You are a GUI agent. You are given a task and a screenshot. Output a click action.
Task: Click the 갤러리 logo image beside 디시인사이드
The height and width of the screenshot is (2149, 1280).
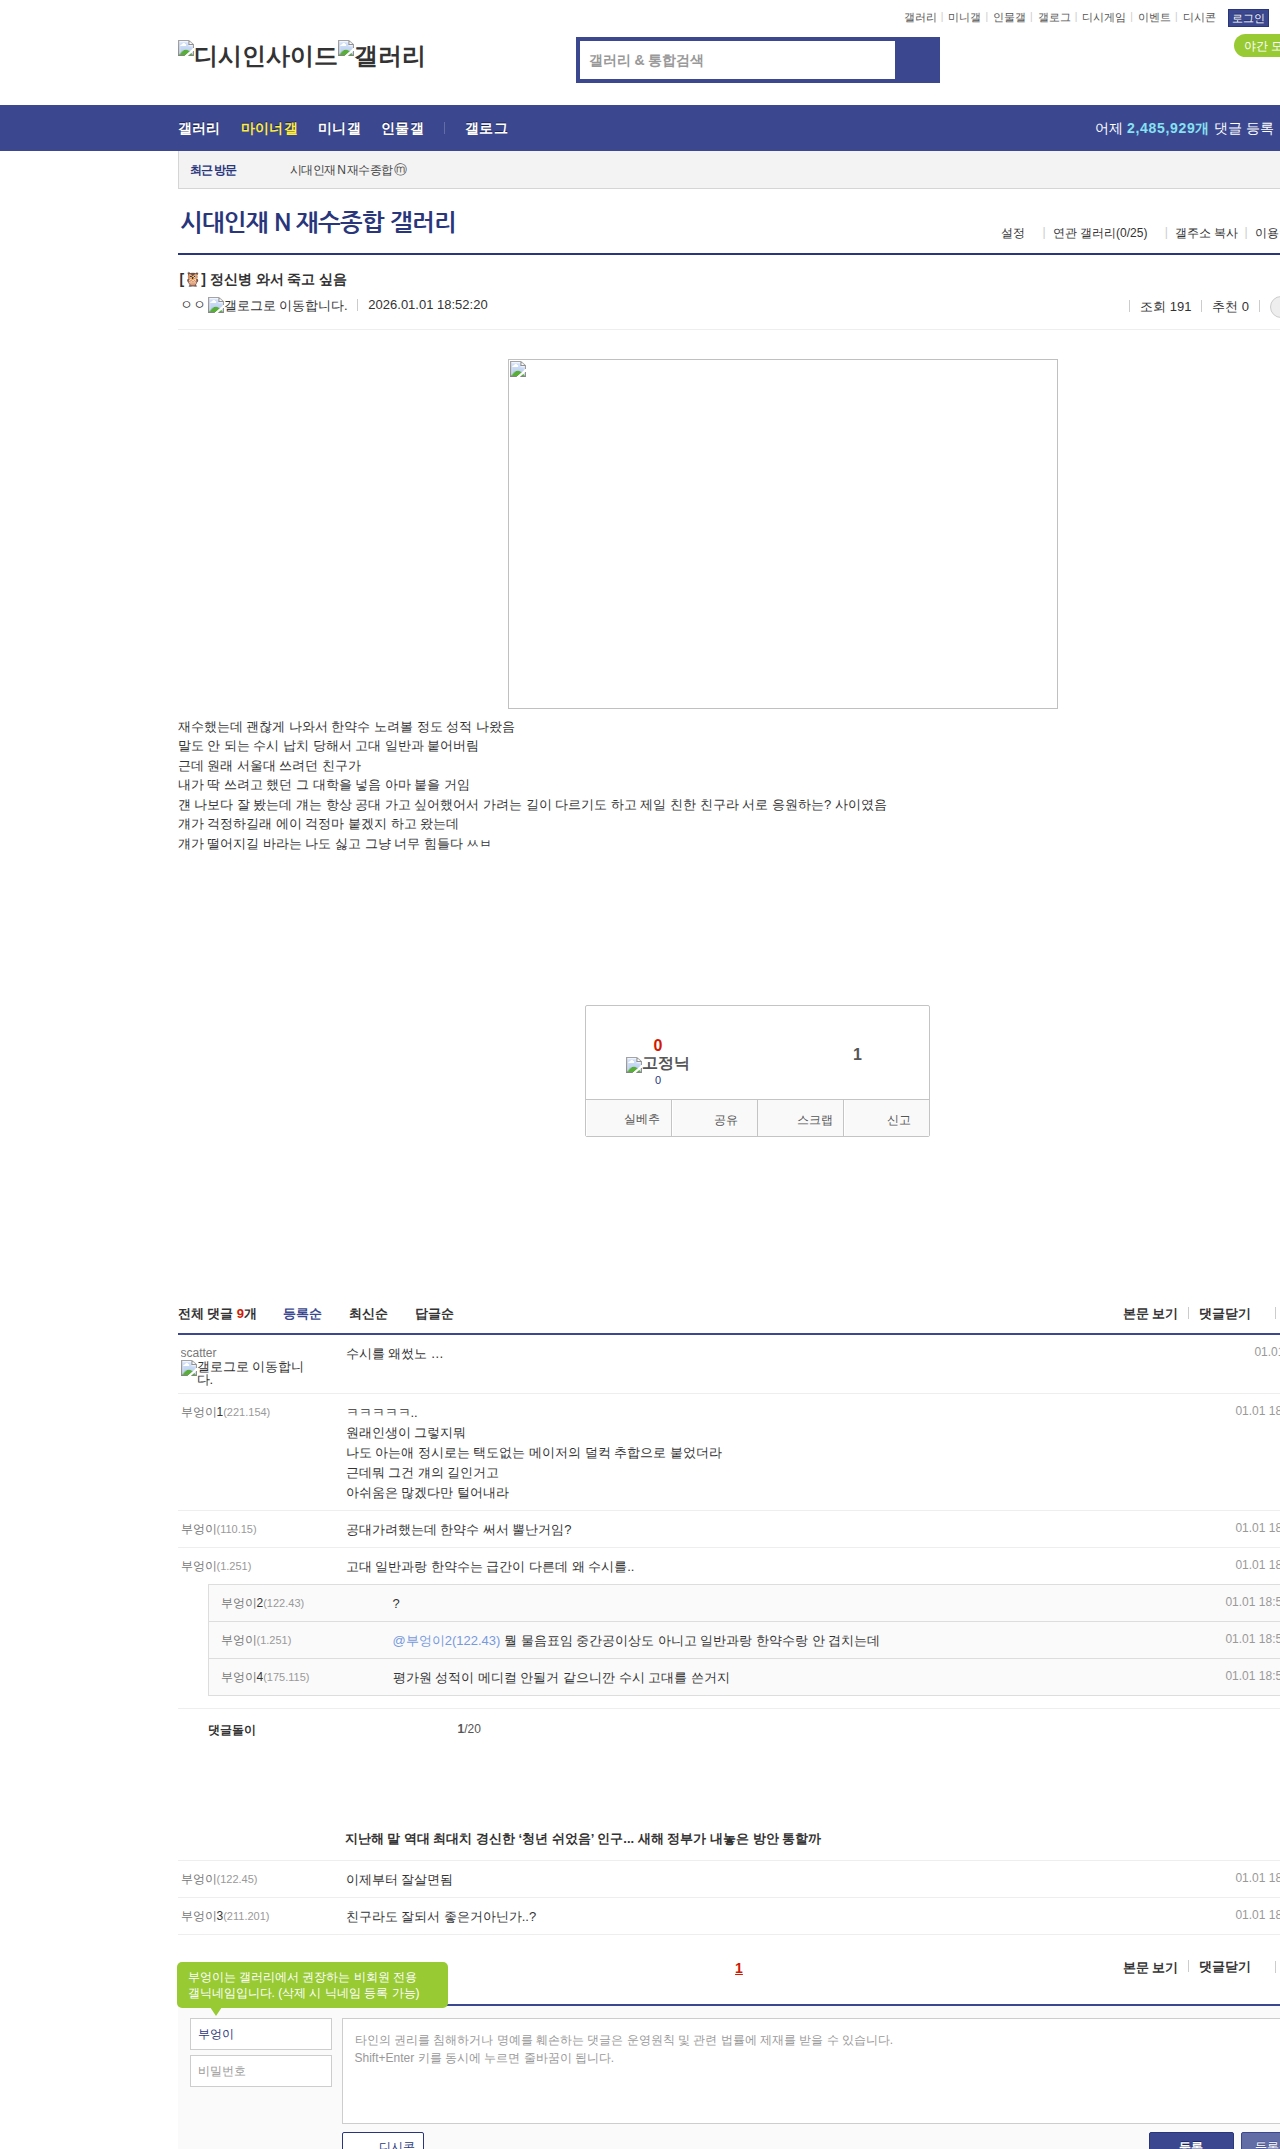[x=382, y=56]
